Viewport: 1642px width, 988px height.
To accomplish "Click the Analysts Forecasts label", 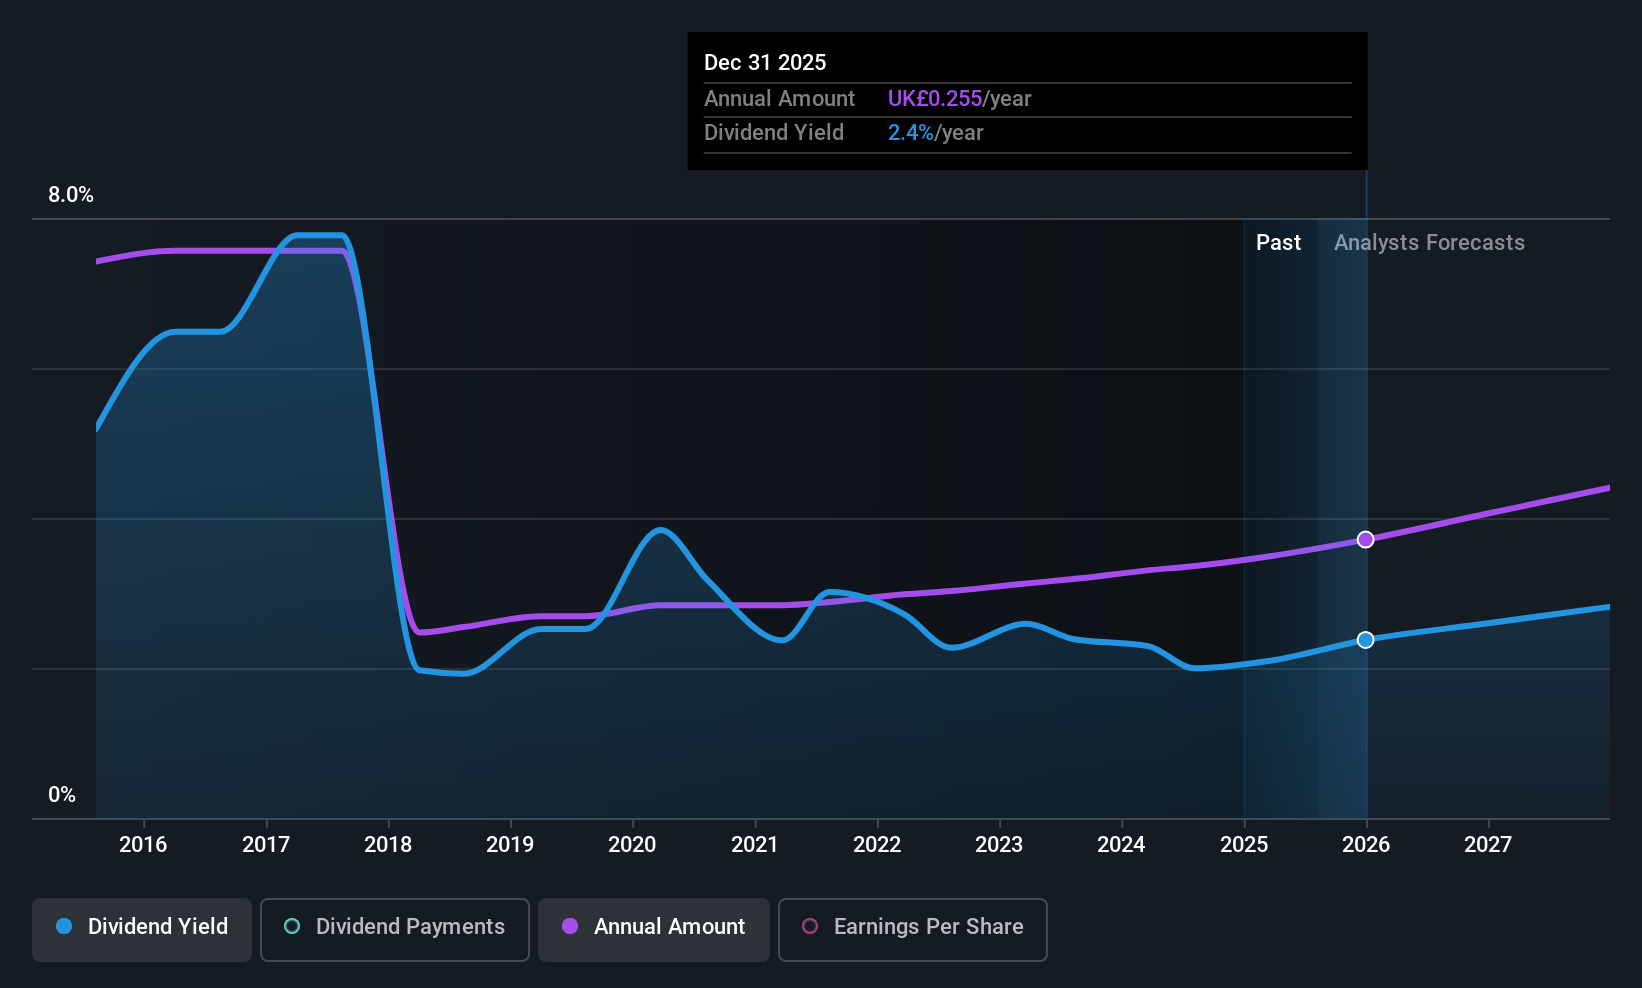I will [x=1429, y=243].
